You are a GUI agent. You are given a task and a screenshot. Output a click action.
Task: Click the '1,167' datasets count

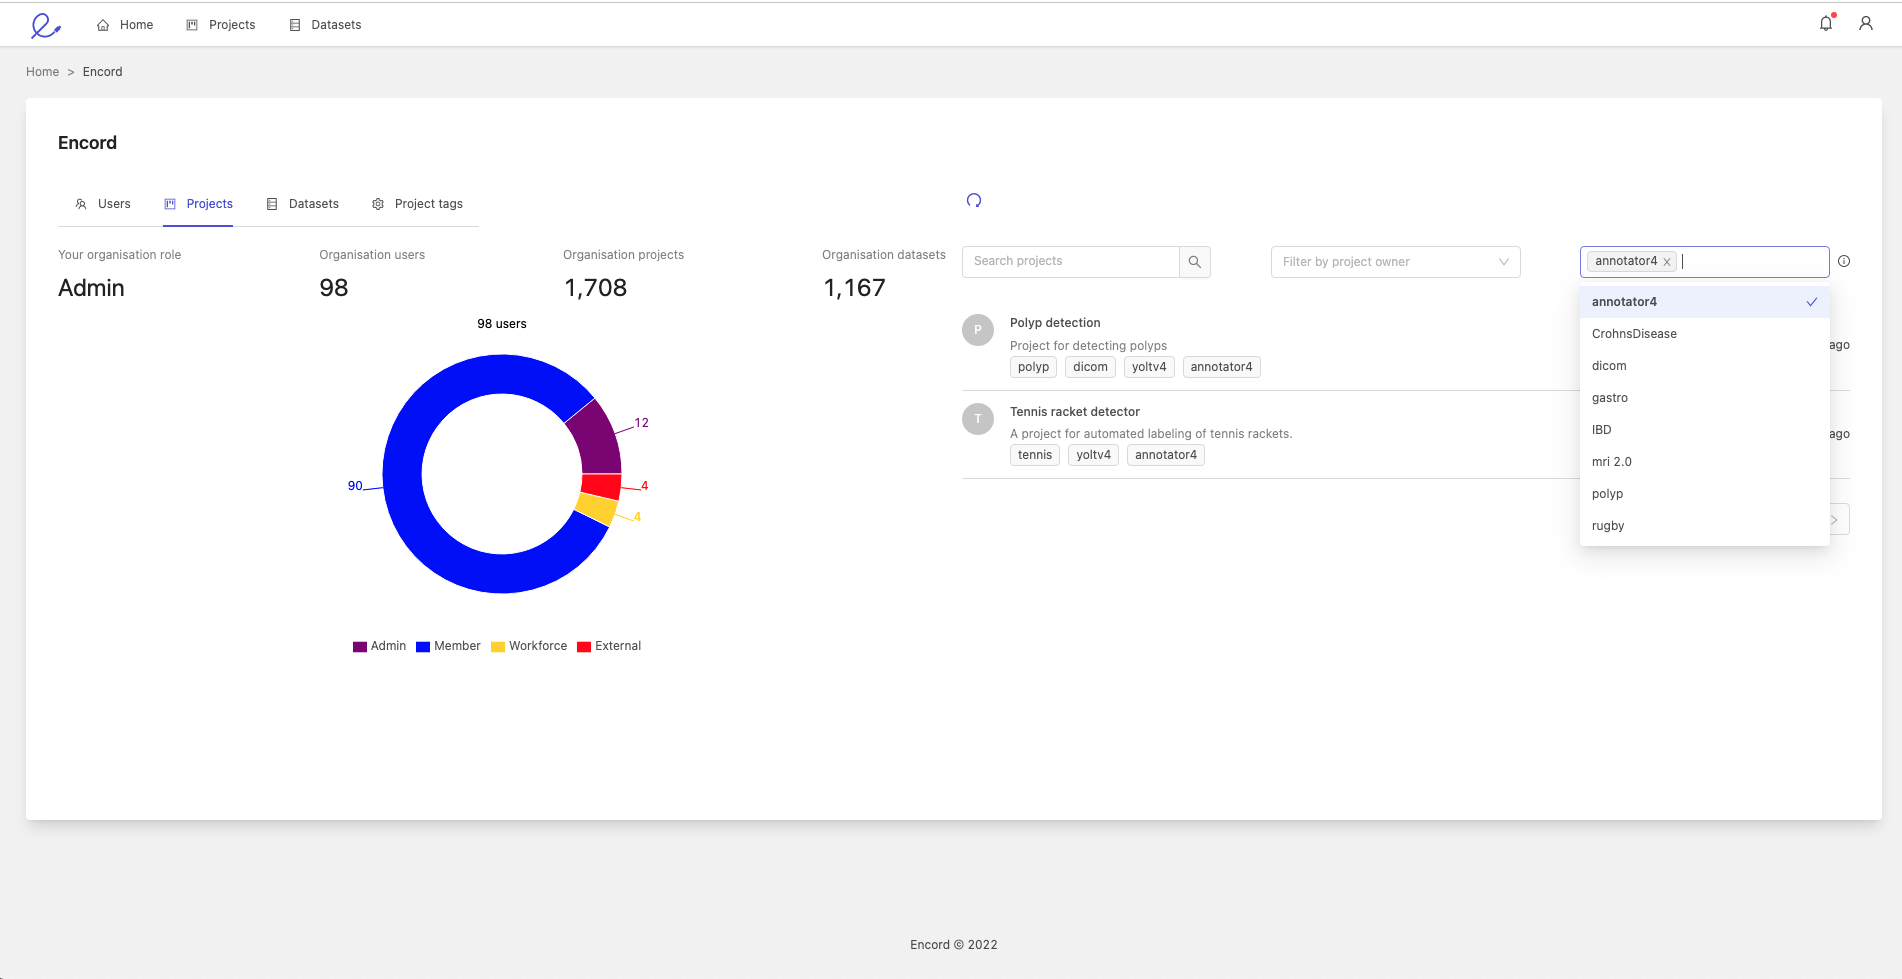(854, 288)
